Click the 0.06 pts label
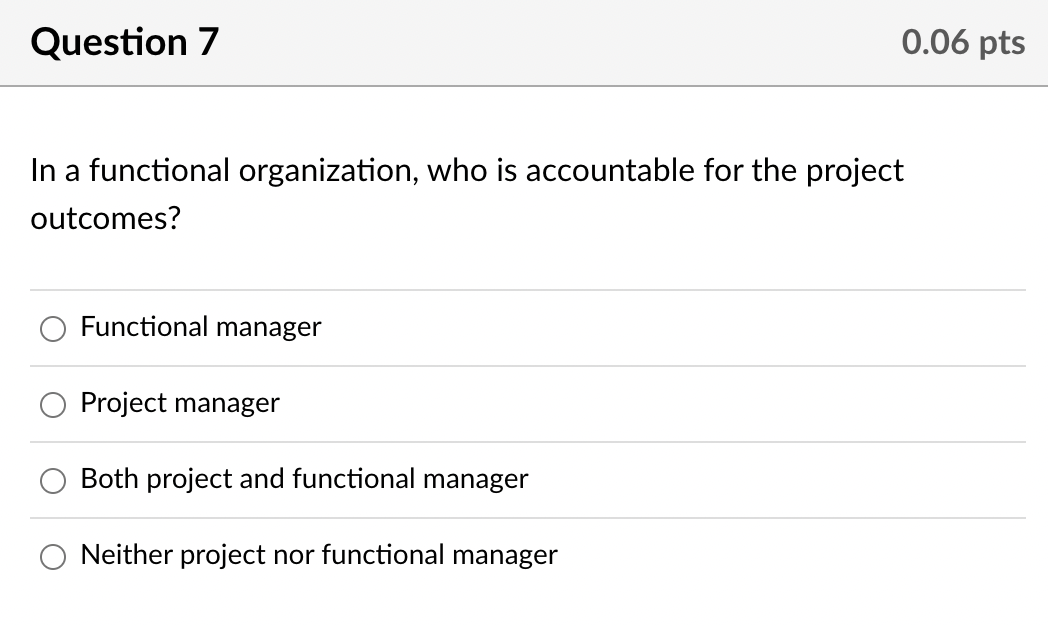 click(962, 42)
